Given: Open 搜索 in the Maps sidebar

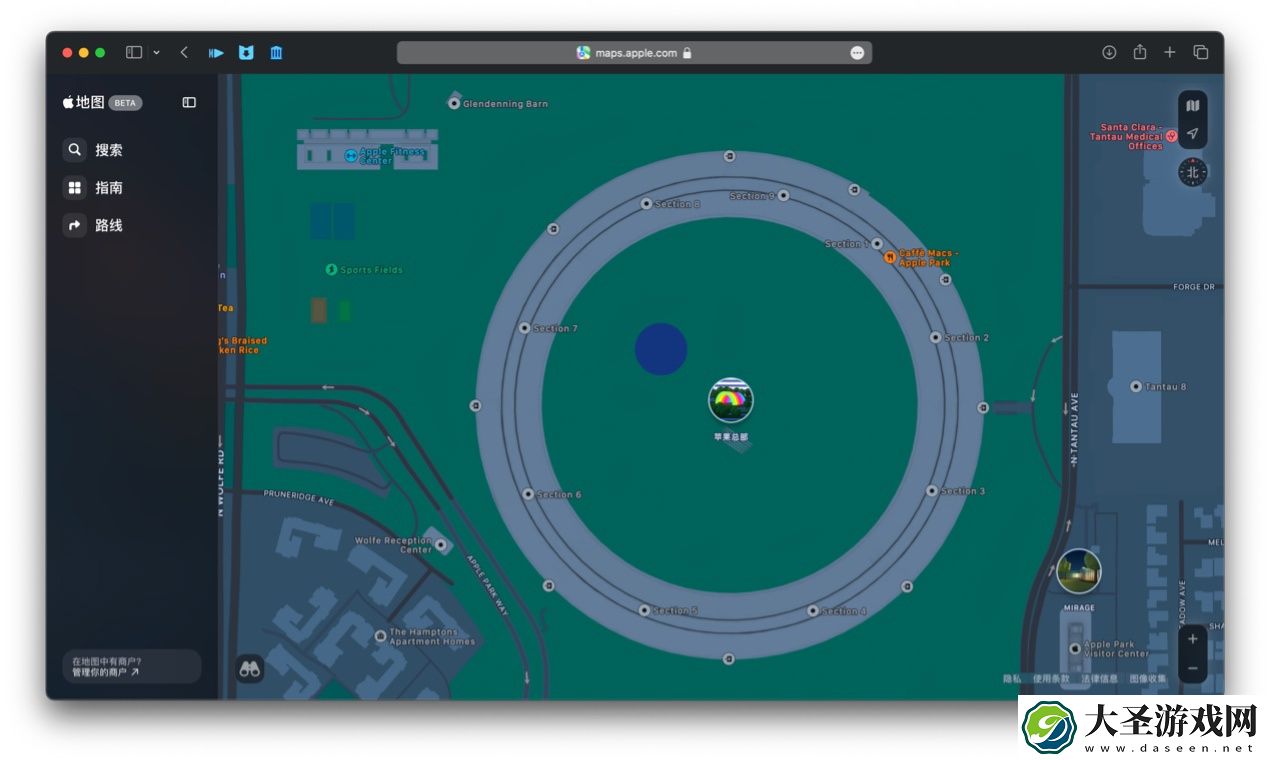Looking at the screenshot, I should [94, 150].
